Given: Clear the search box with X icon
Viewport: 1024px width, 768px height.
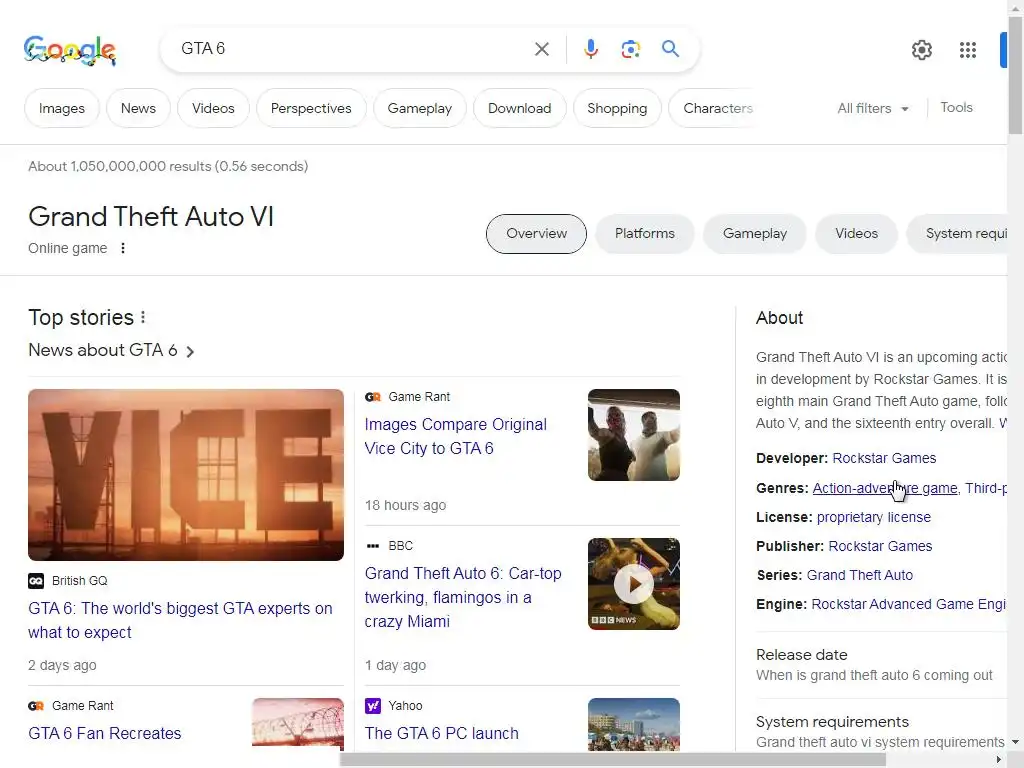Looking at the screenshot, I should (x=541, y=49).
